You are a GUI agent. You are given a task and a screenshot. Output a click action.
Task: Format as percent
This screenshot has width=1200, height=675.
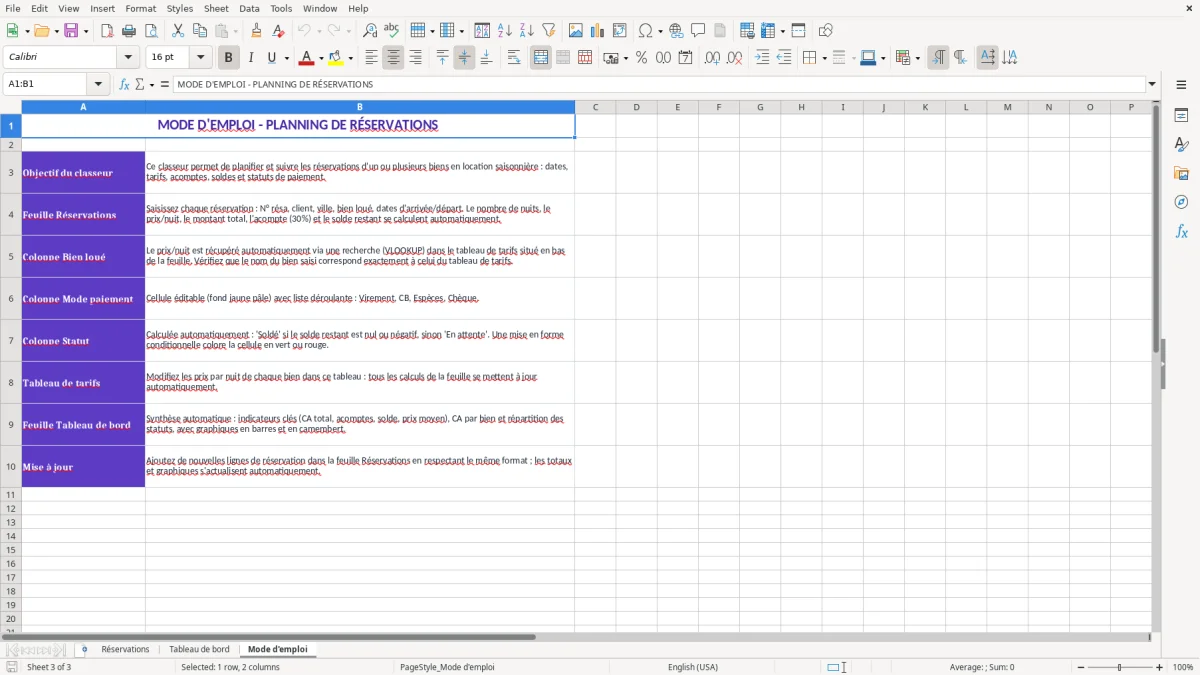click(x=641, y=58)
